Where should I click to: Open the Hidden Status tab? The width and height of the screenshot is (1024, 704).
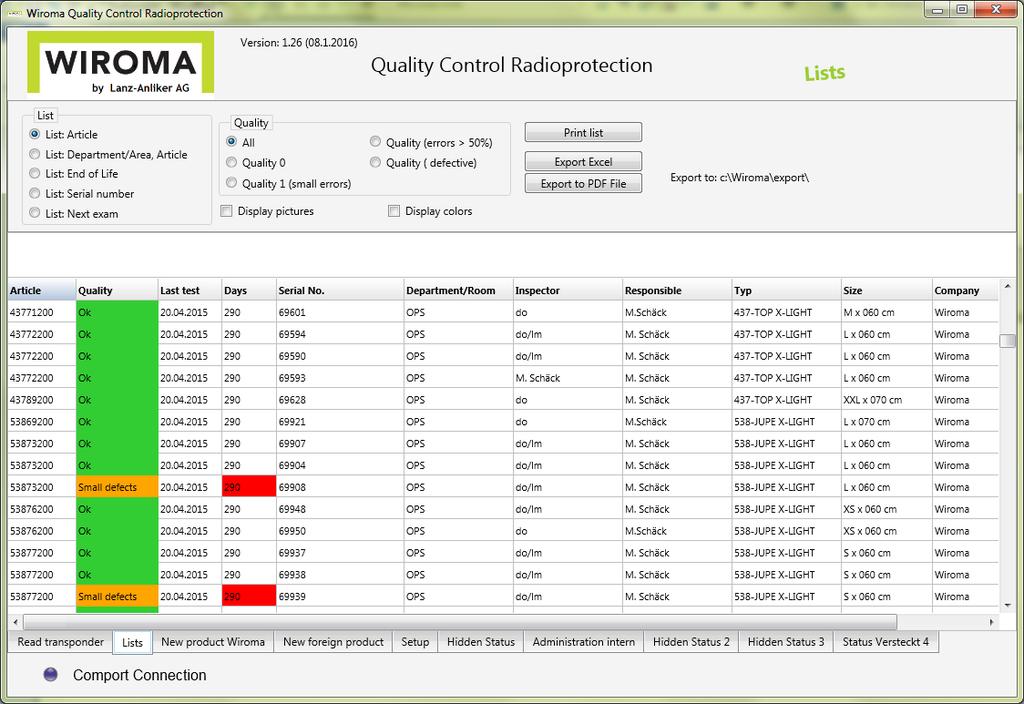(481, 642)
